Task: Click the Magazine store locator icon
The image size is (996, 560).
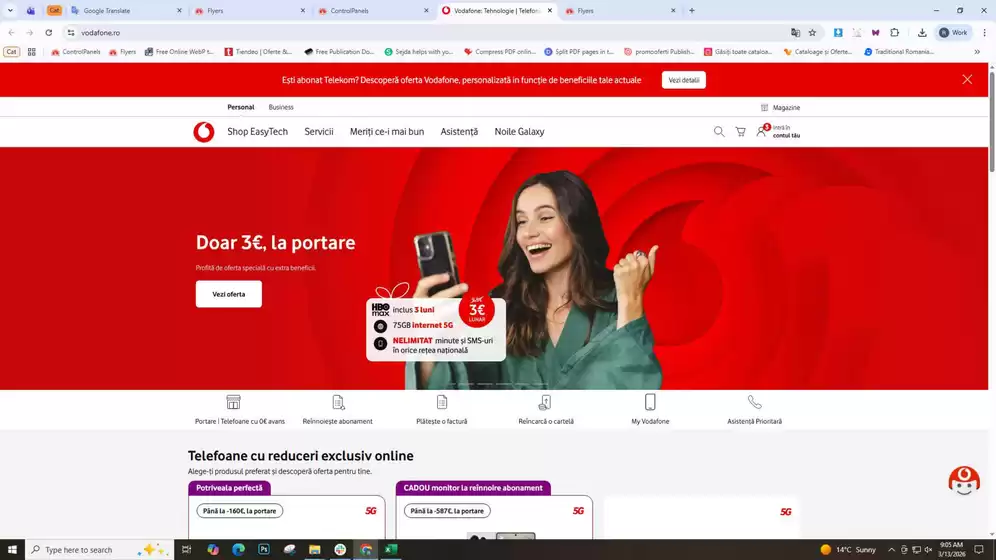Action: click(x=764, y=107)
